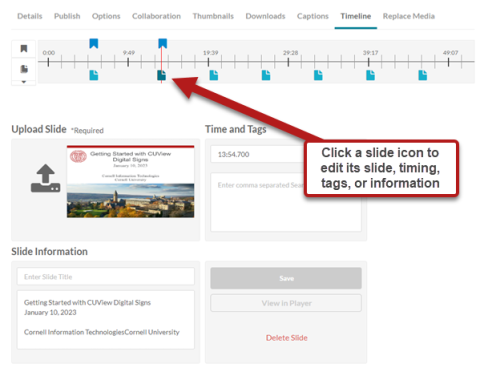
Task: Open the Details tab
Action: click(x=30, y=16)
